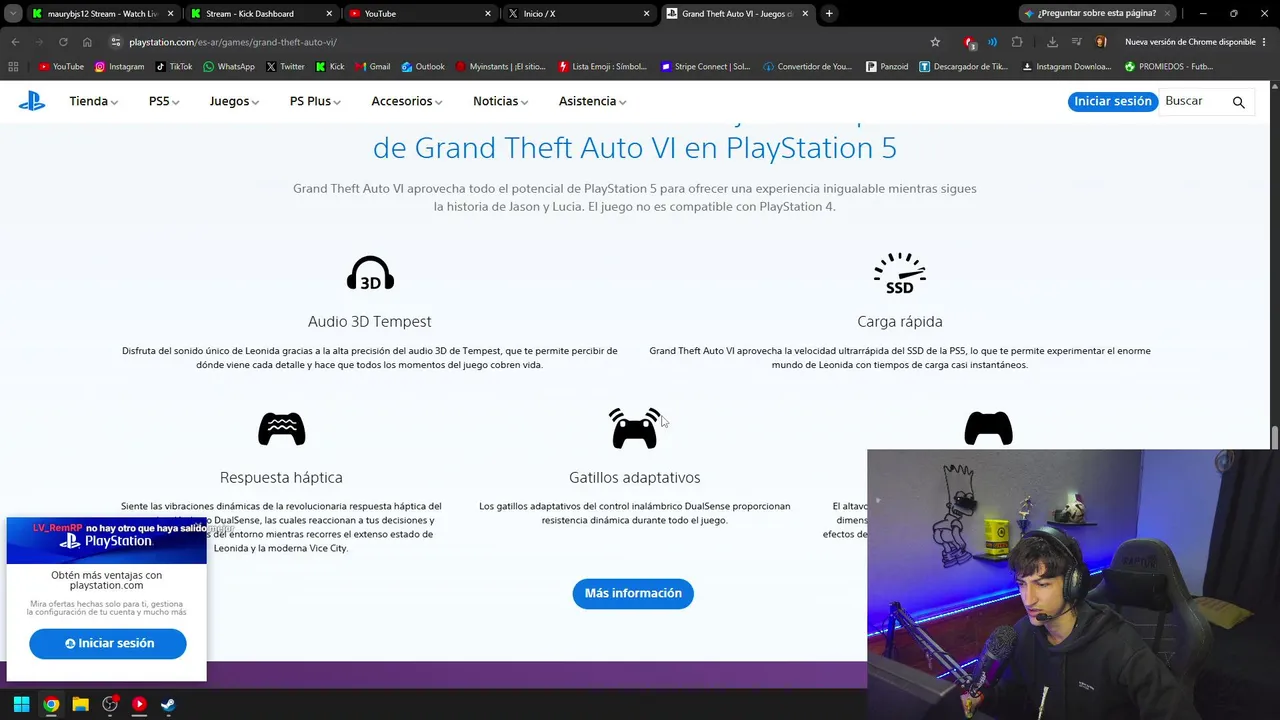Click the Gatillos adaptativos controller icon
Image resolution: width=1280 pixels, height=720 pixels.
point(635,428)
